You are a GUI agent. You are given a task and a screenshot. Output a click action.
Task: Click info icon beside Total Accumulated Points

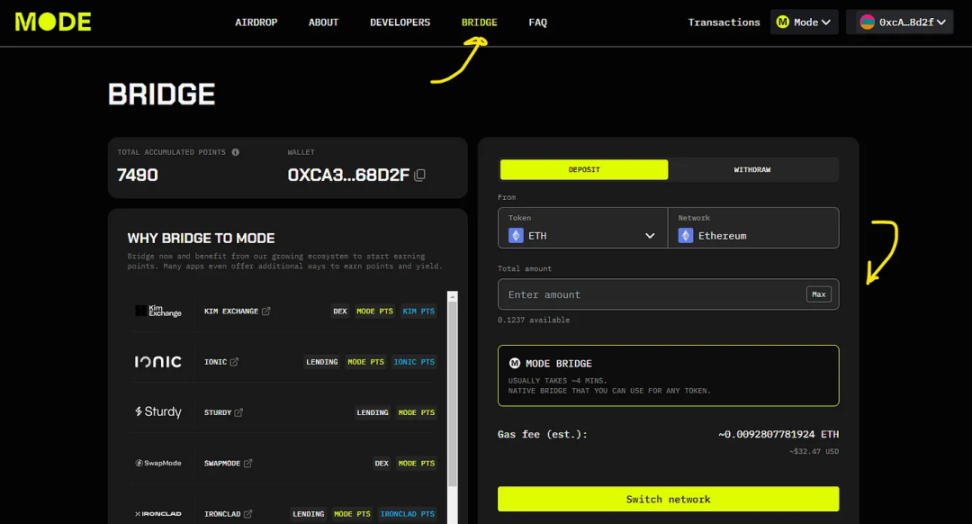(x=236, y=152)
